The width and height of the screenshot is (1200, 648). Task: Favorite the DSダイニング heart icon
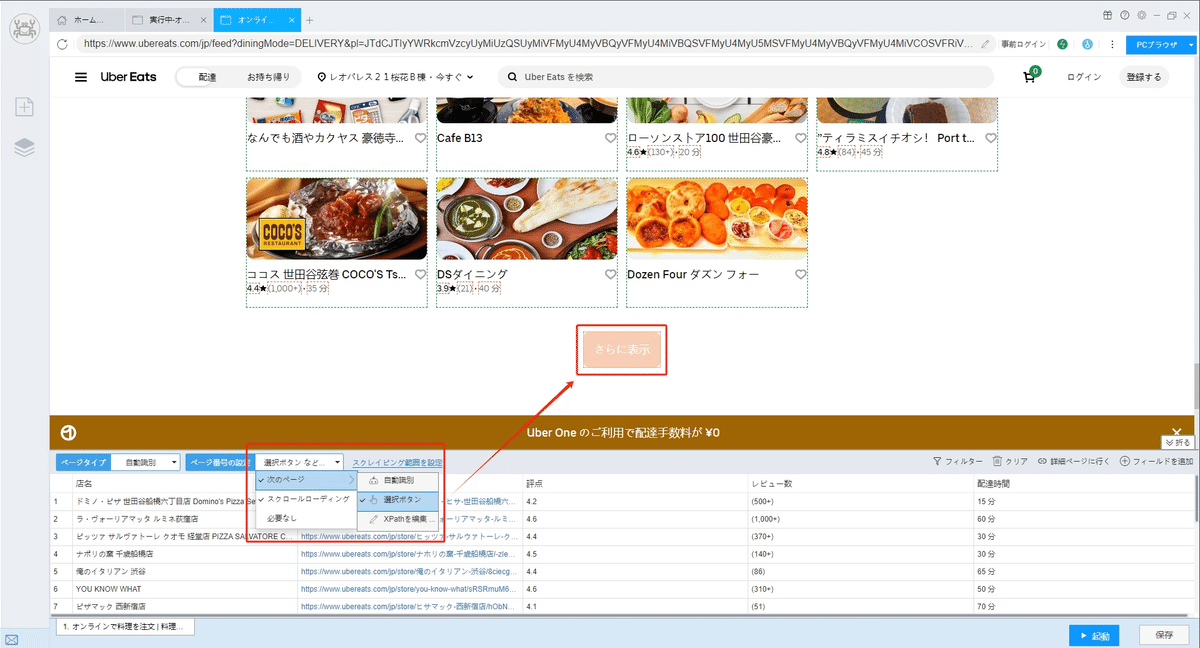tap(611, 274)
